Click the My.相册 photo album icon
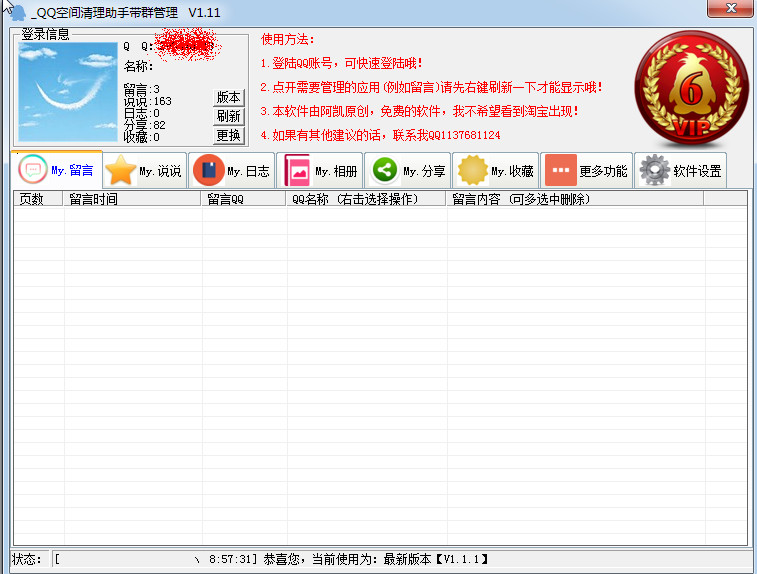The width and height of the screenshot is (757, 574). (x=297, y=170)
